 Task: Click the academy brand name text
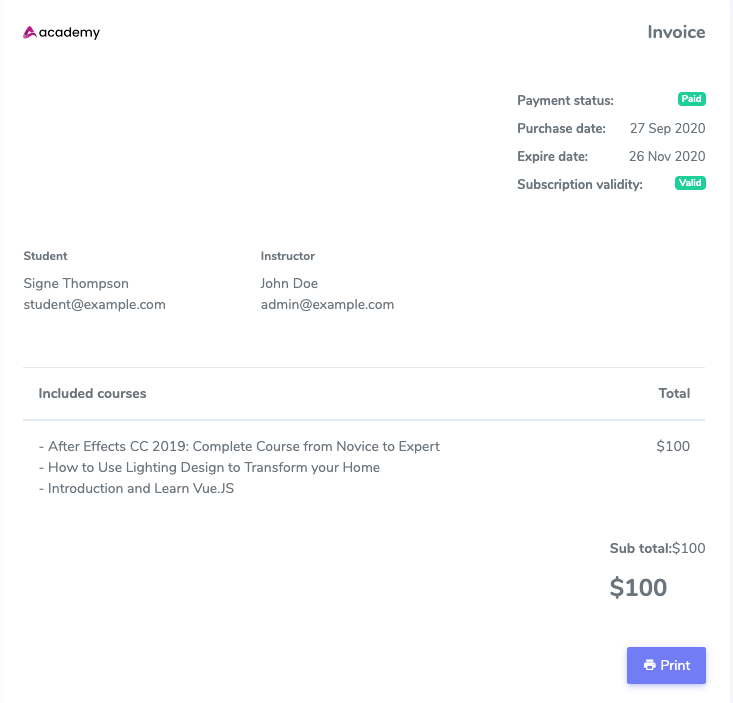70,33
